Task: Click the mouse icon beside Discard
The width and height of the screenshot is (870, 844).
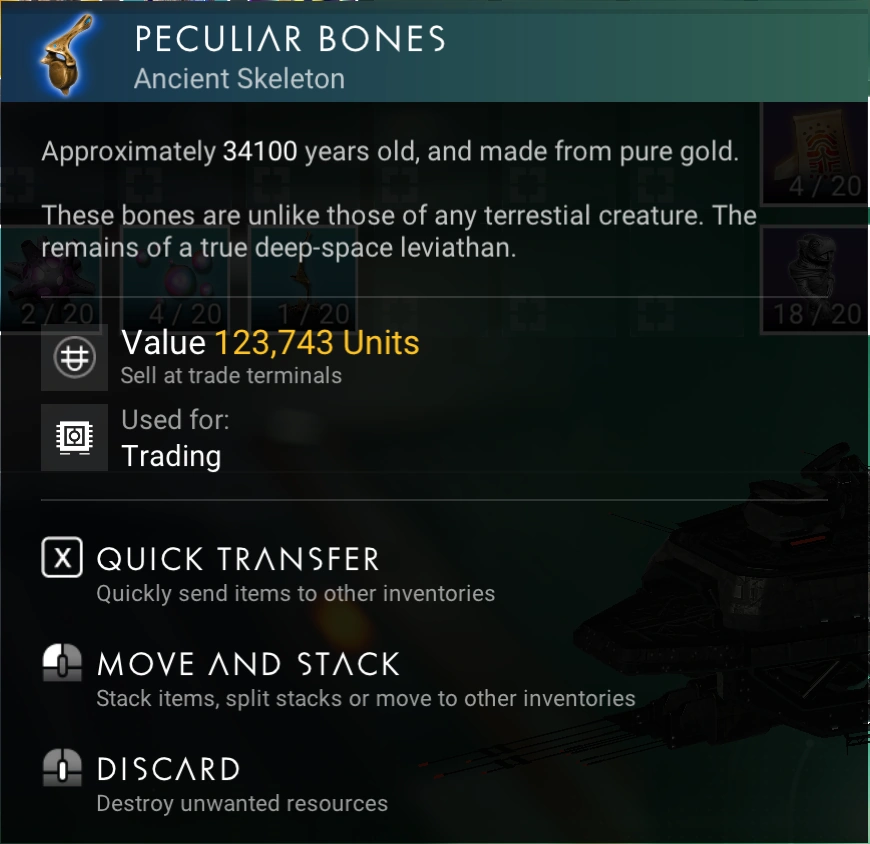Action: pos(62,767)
